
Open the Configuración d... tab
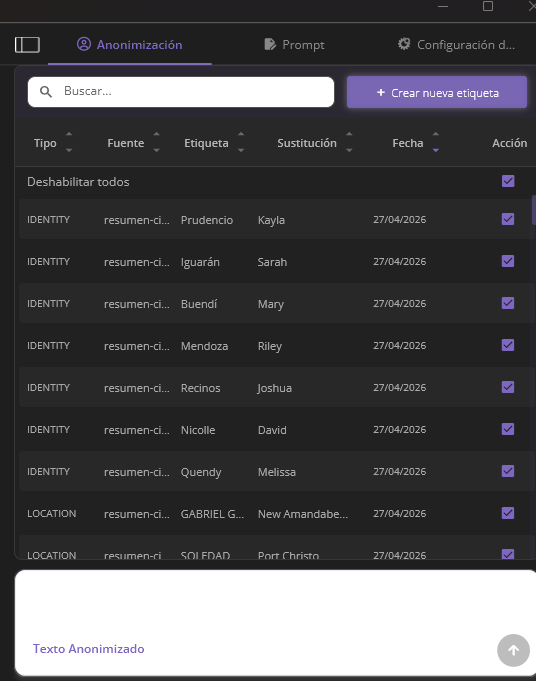coord(456,45)
